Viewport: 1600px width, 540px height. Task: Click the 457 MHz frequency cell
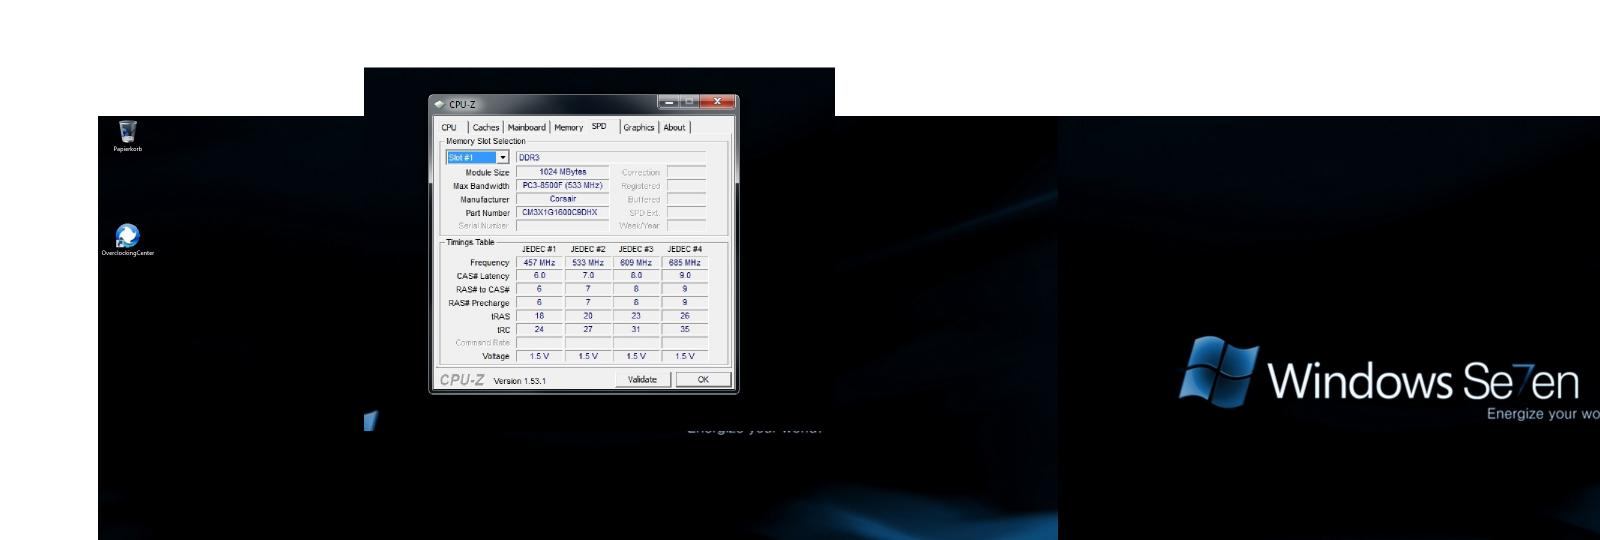point(539,262)
